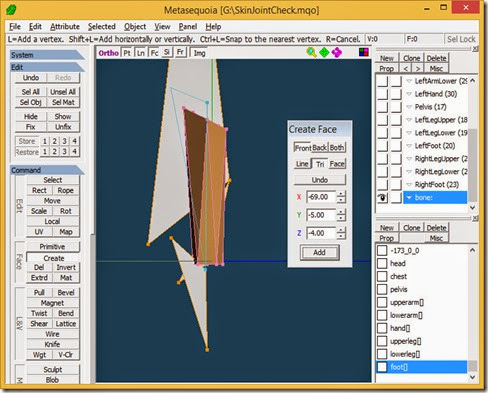Viewport: 488px width, 393px height.
Task: Collapse the Command panel header
Action: [47, 170]
